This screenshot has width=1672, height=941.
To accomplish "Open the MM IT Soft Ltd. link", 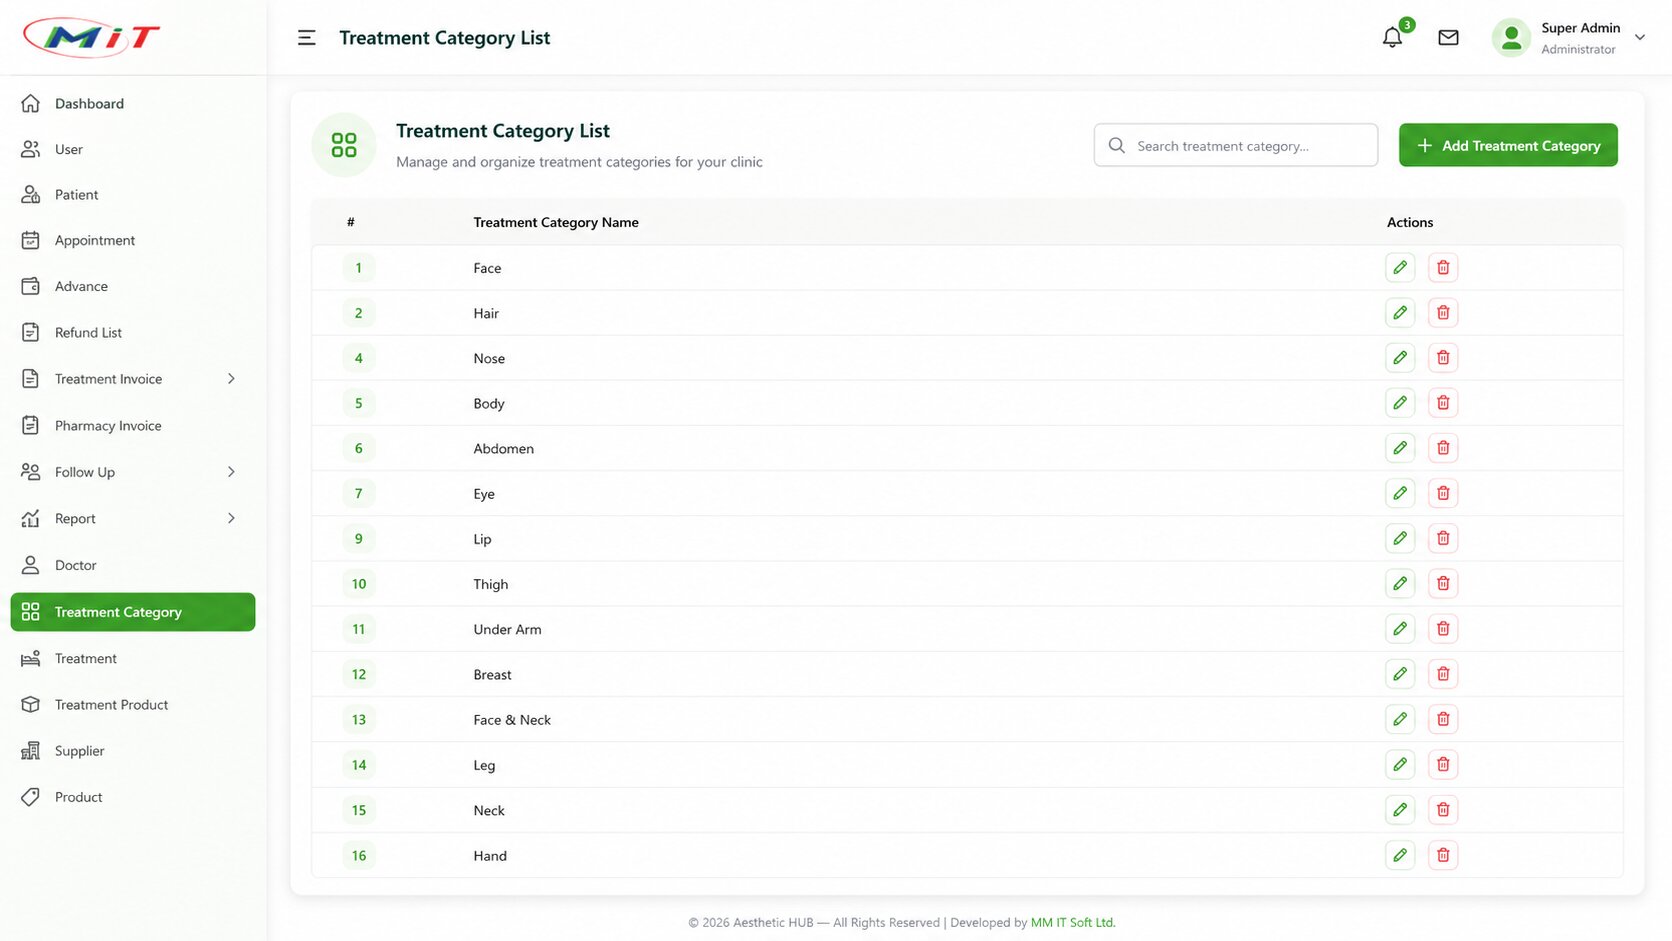I will click(x=1073, y=922).
